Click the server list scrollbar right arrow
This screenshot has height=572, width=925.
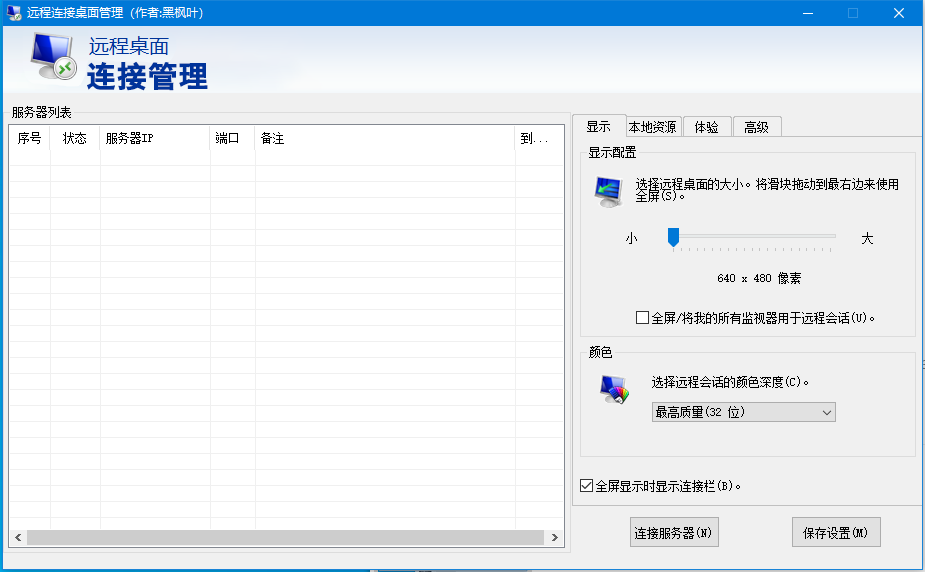click(x=555, y=537)
